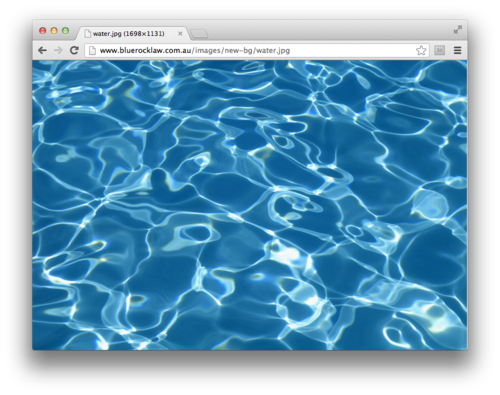Open the Chrome hamburger menu
500x395 pixels.
click(x=458, y=50)
